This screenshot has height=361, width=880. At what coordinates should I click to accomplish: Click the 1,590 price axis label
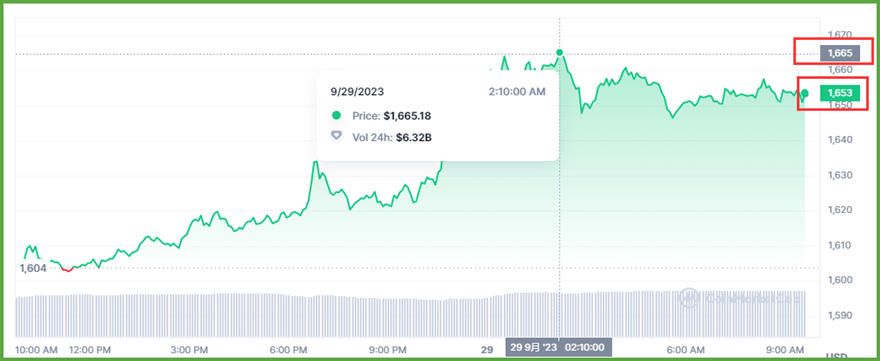click(840, 316)
